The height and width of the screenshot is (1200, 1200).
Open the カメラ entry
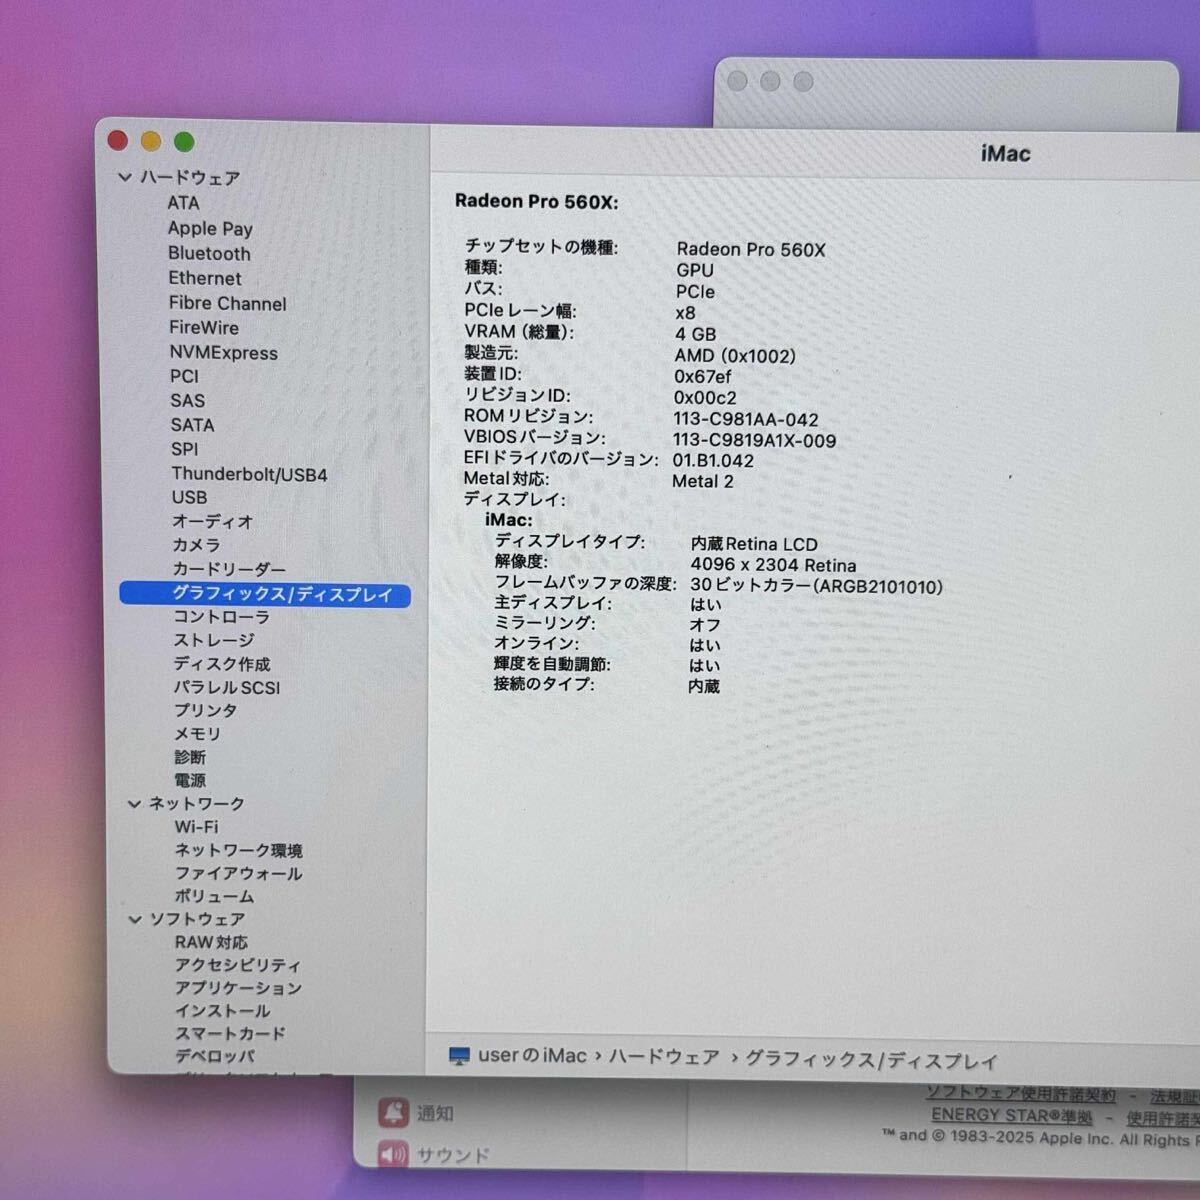coord(196,545)
